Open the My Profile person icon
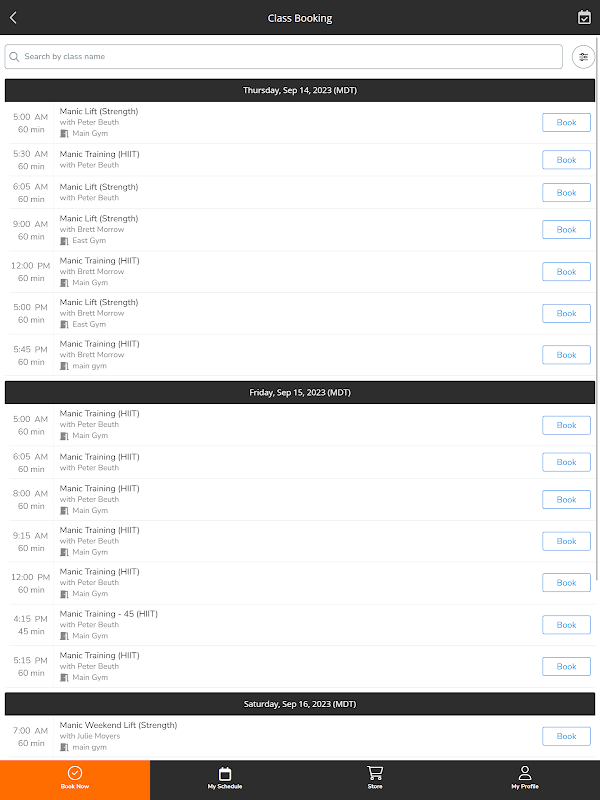 524,773
